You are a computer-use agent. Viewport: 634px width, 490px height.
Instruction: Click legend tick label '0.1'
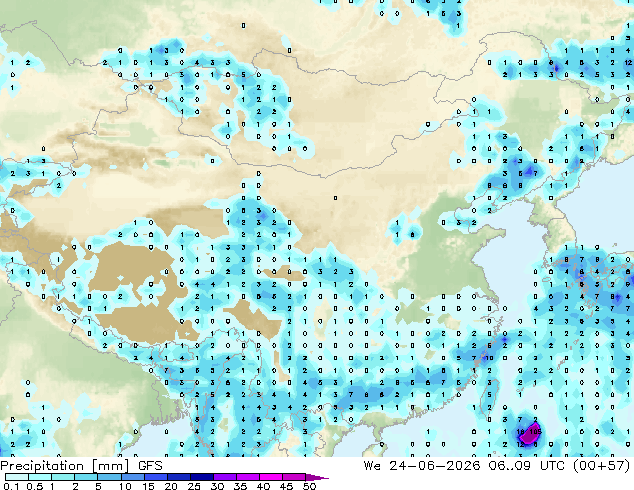click(x=12, y=486)
